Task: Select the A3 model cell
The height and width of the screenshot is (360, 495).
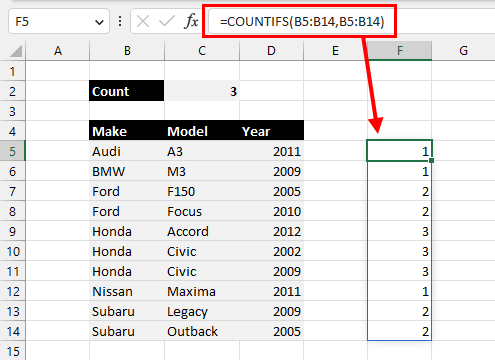Action: 202,151
